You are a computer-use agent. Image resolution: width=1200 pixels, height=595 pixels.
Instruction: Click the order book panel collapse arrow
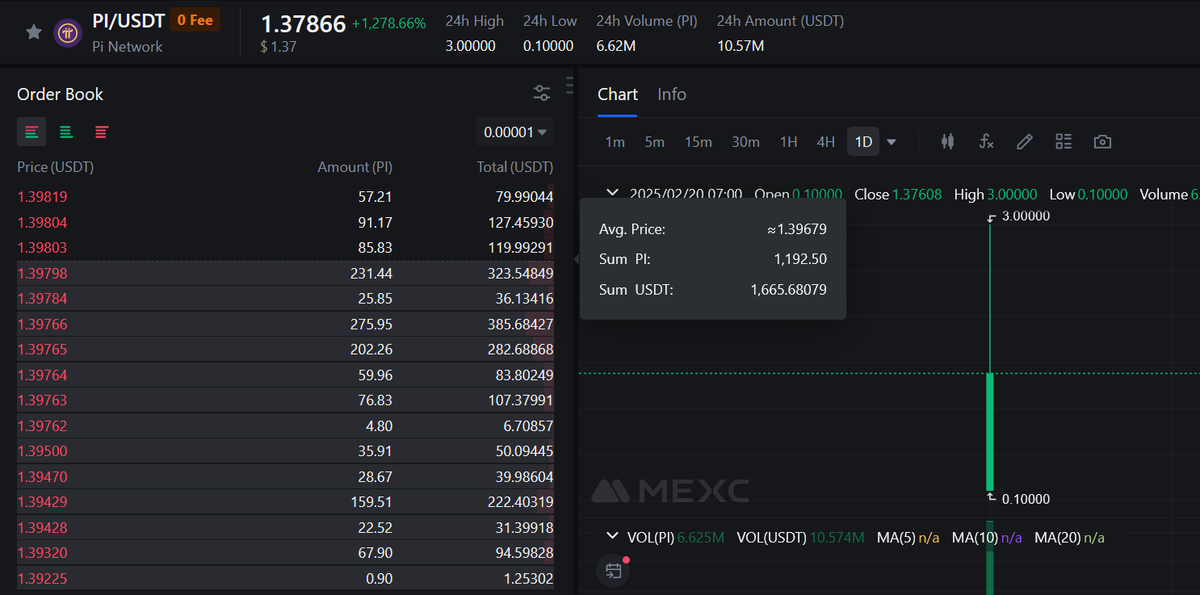[575, 259]
